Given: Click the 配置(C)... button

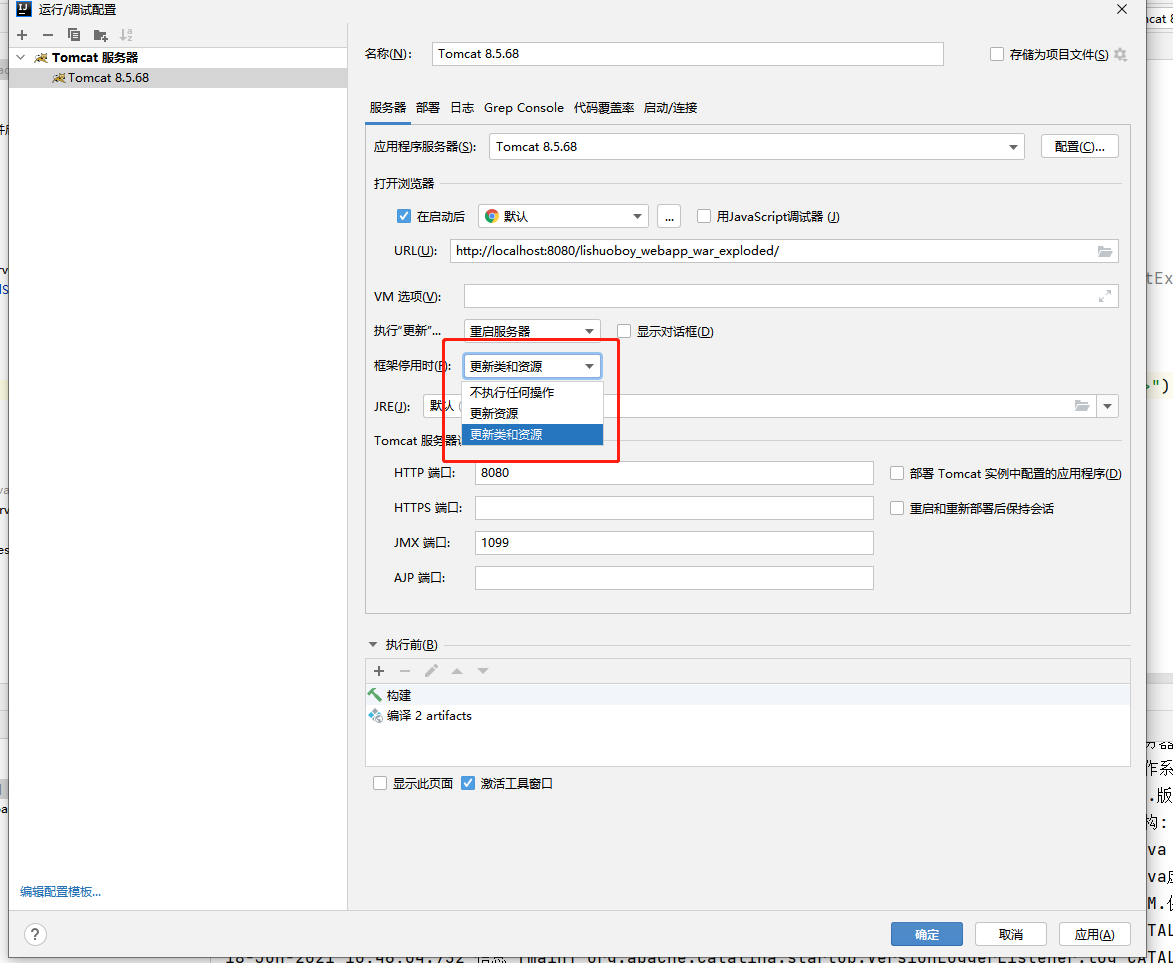Looking at the screenshot, I should pyautogui.click(x=1079, y=147).
